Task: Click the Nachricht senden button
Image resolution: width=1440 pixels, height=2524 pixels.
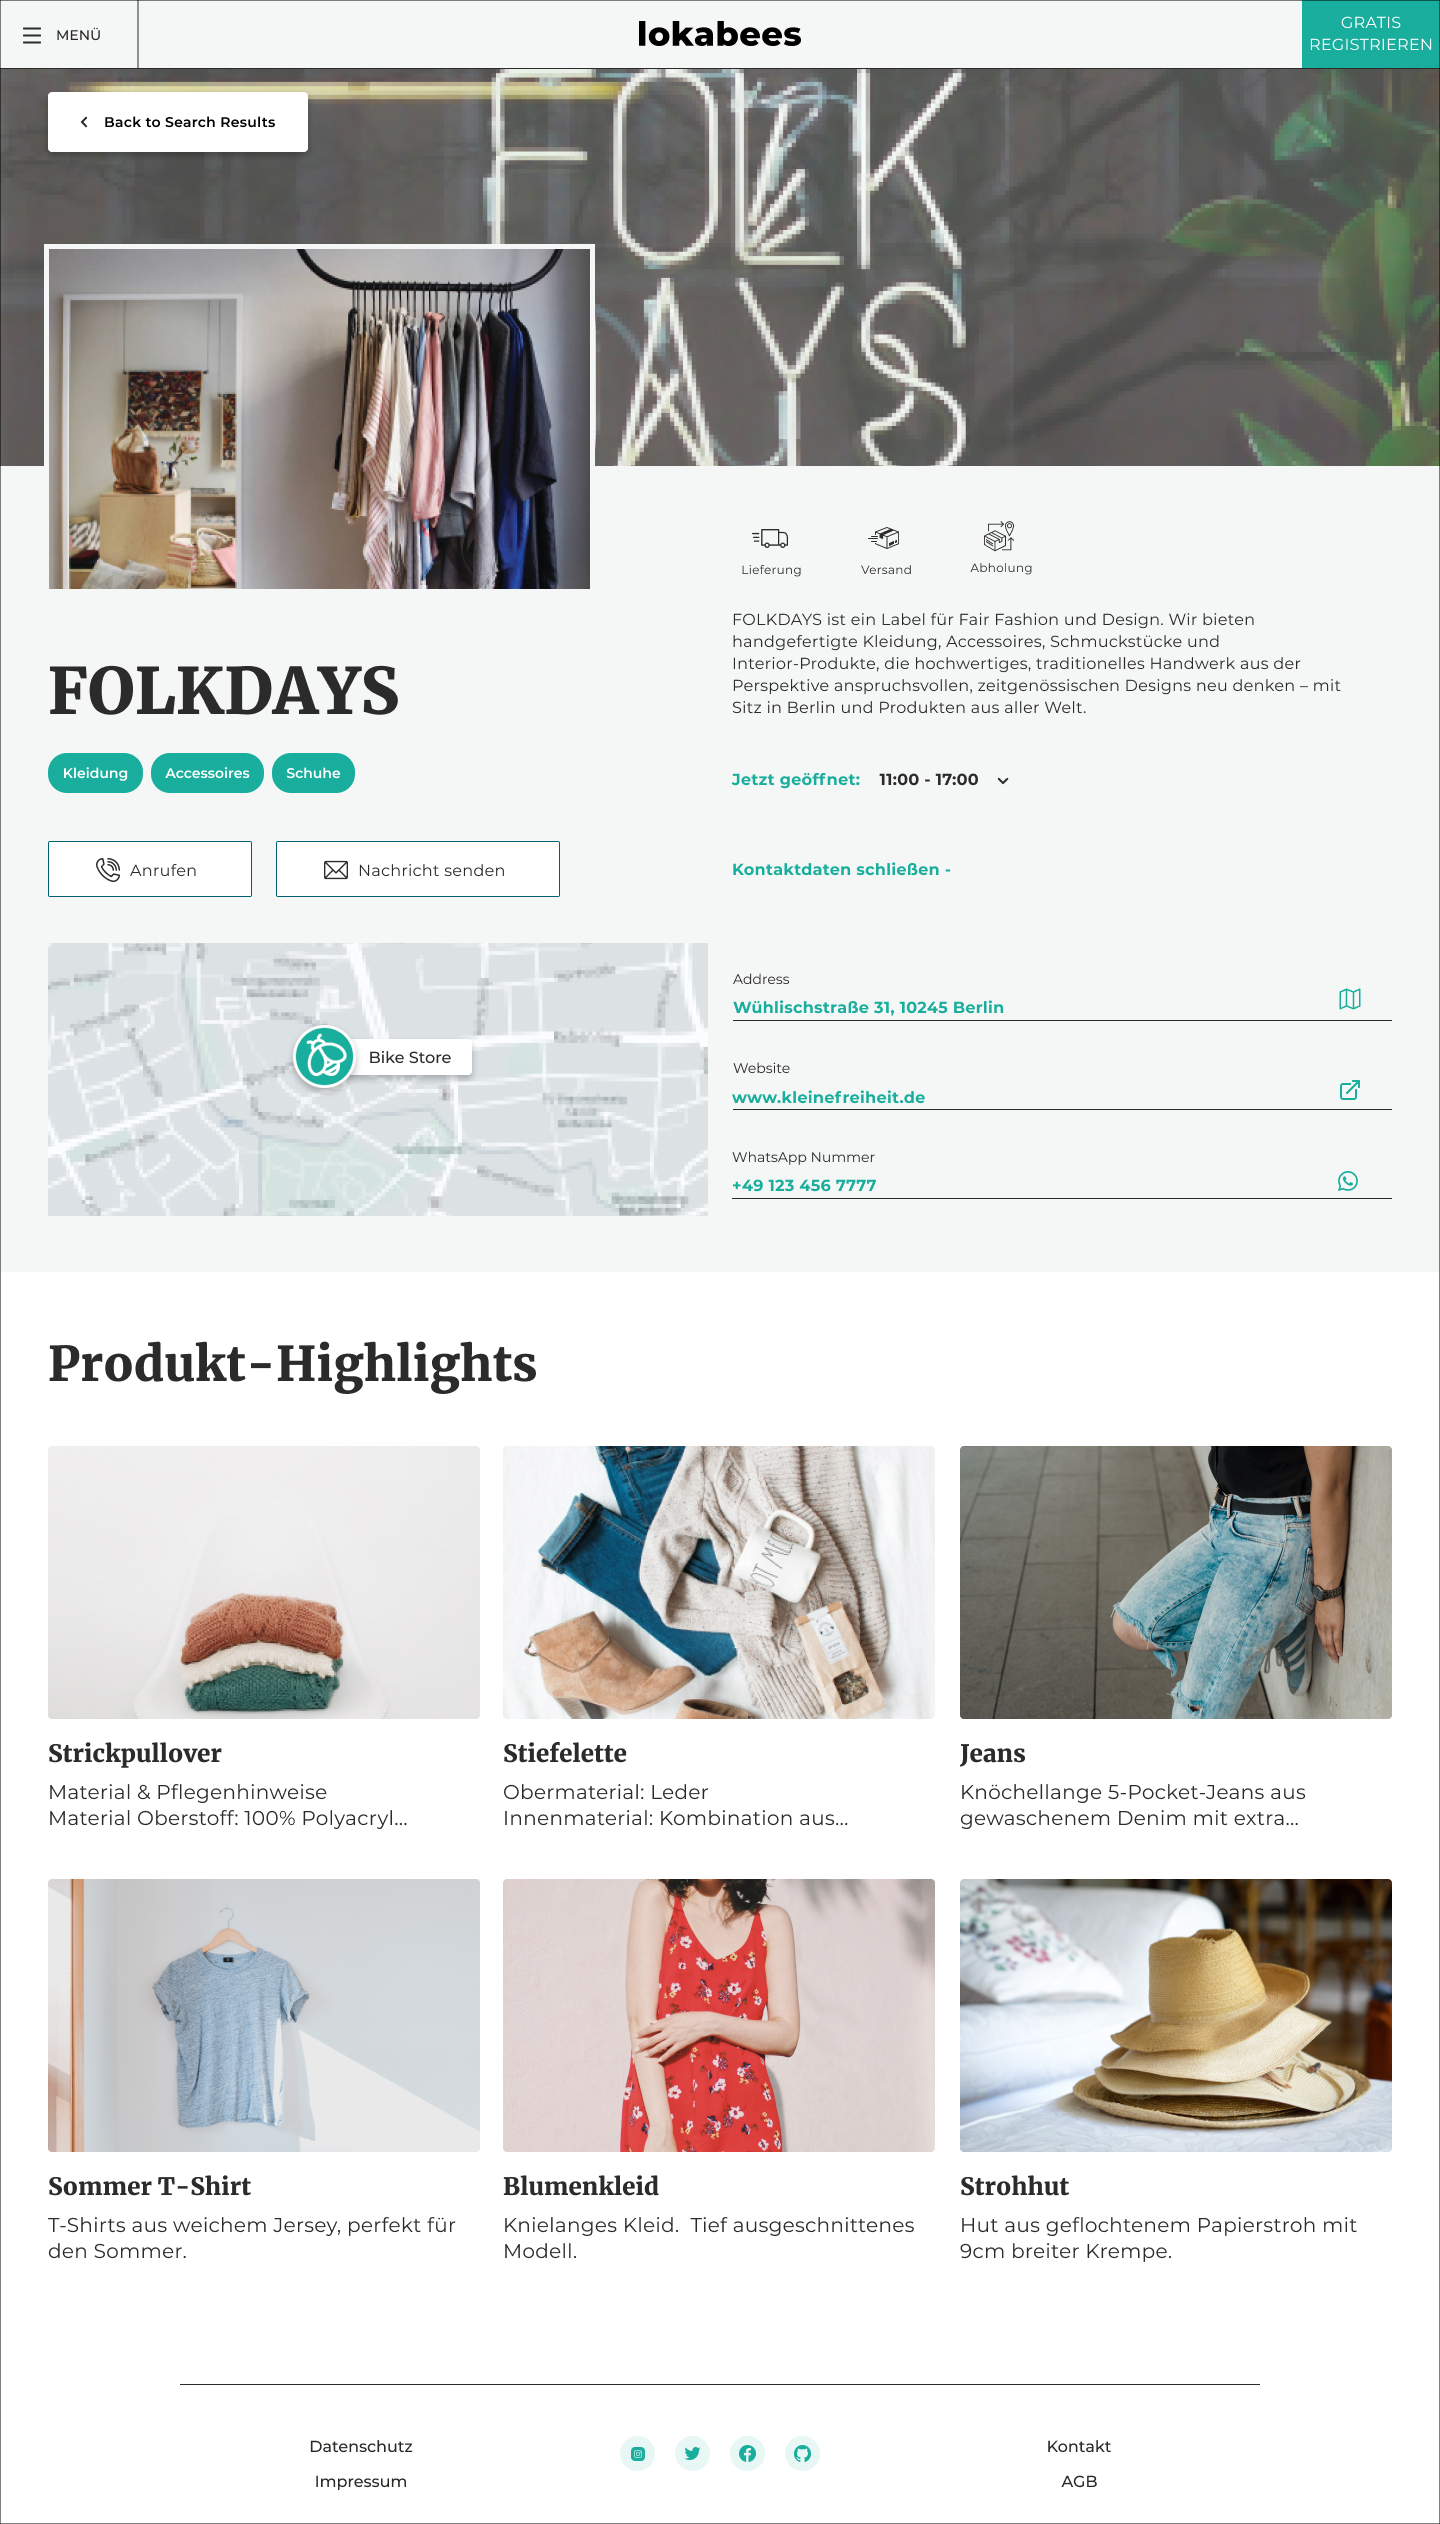Action: click(418, 869)
